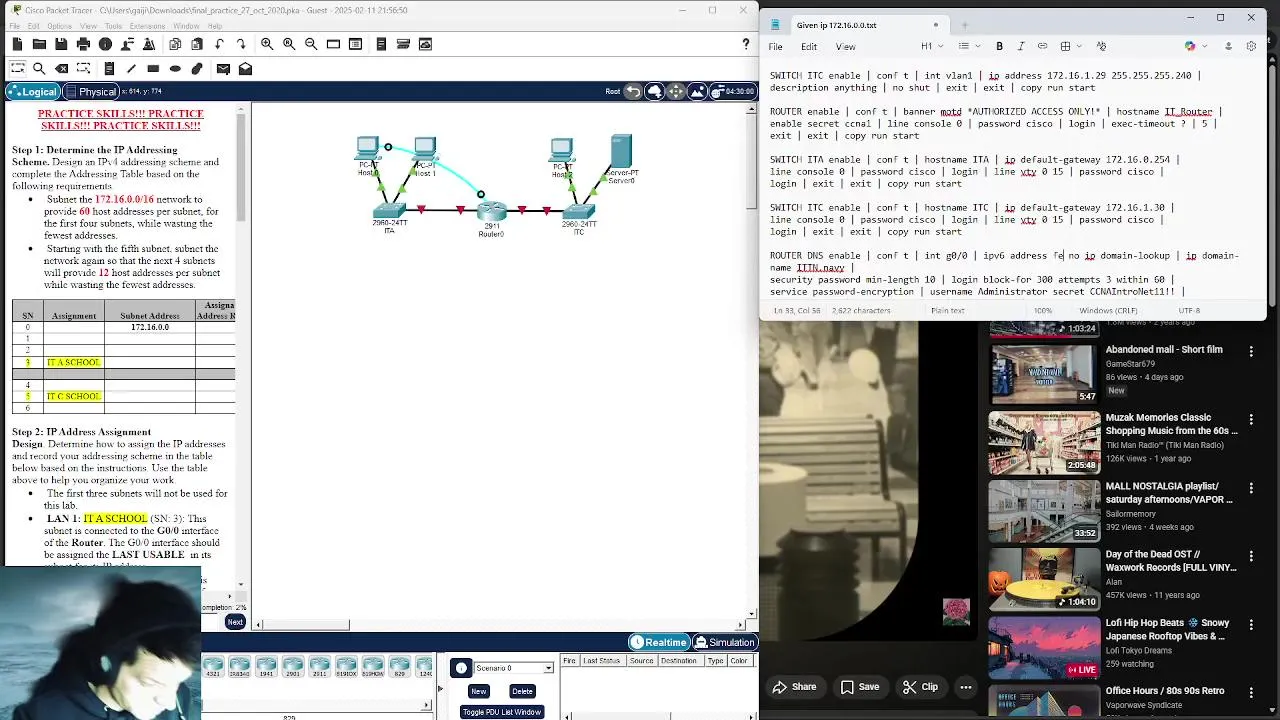Image resolution: width=1280 pixels, height=720 pixels.
Task: Toggle Italic formatting in Notepad
Action: [1020, 46]
